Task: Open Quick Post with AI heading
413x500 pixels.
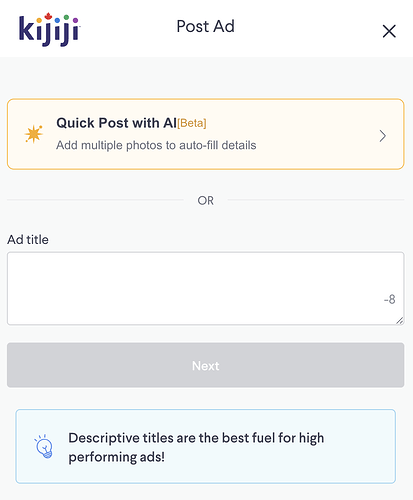Action: pos(116,123)
